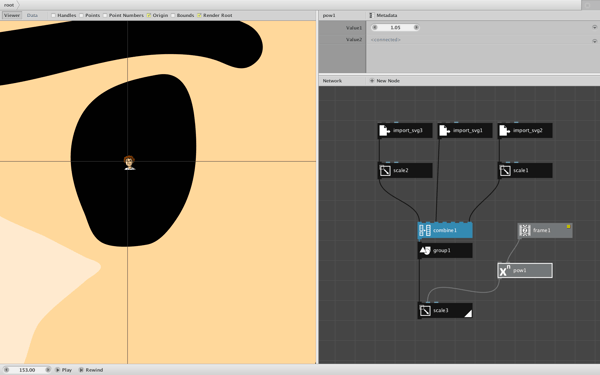Image resolution: width=600 pixels, height=375 pixels.
Task: Click the plus icon beside New Node
Action: click(372, 81)
